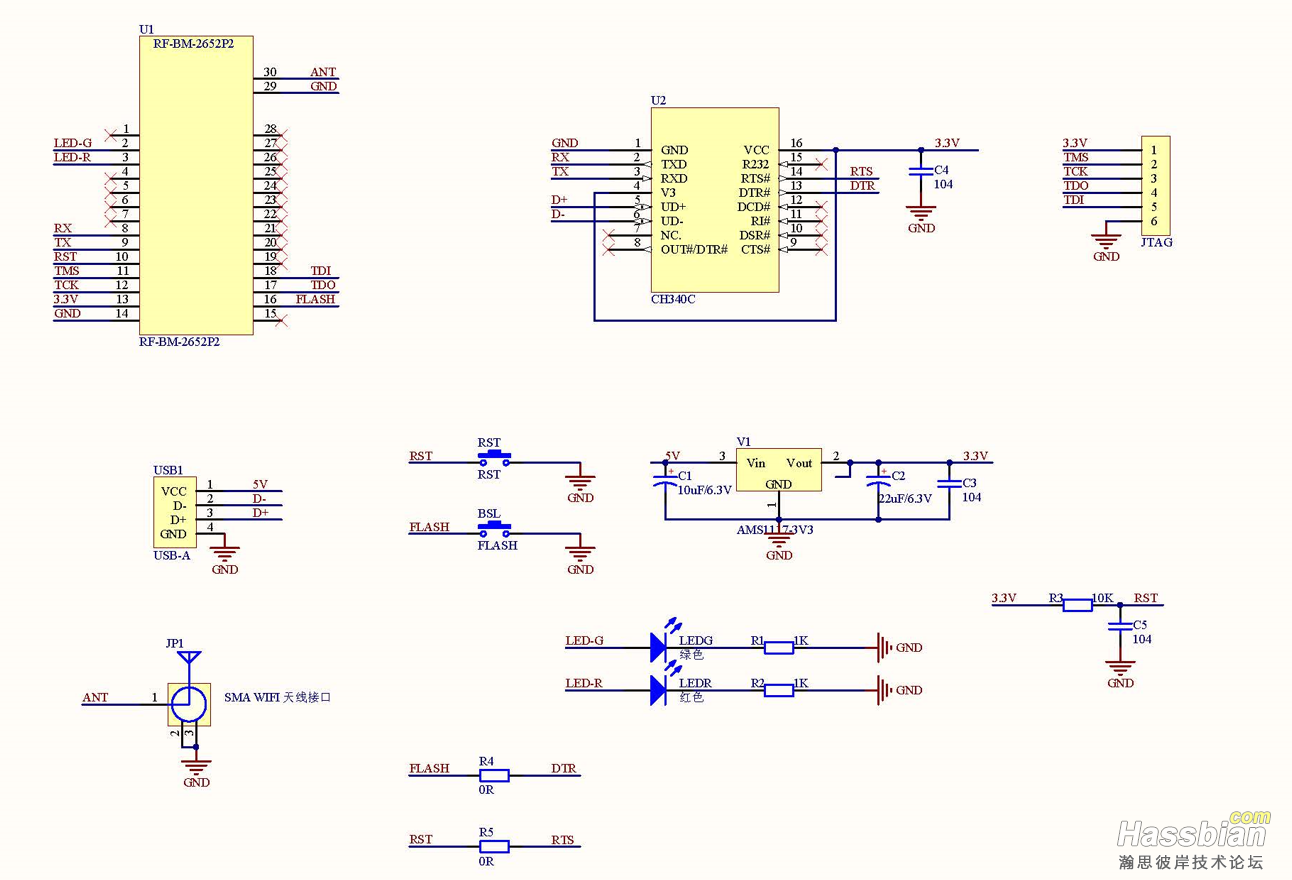Click the 'SMA WIFI 天线接口' annotation
This screenshot has width=1292, height=880.
click(x=277, y=697)
